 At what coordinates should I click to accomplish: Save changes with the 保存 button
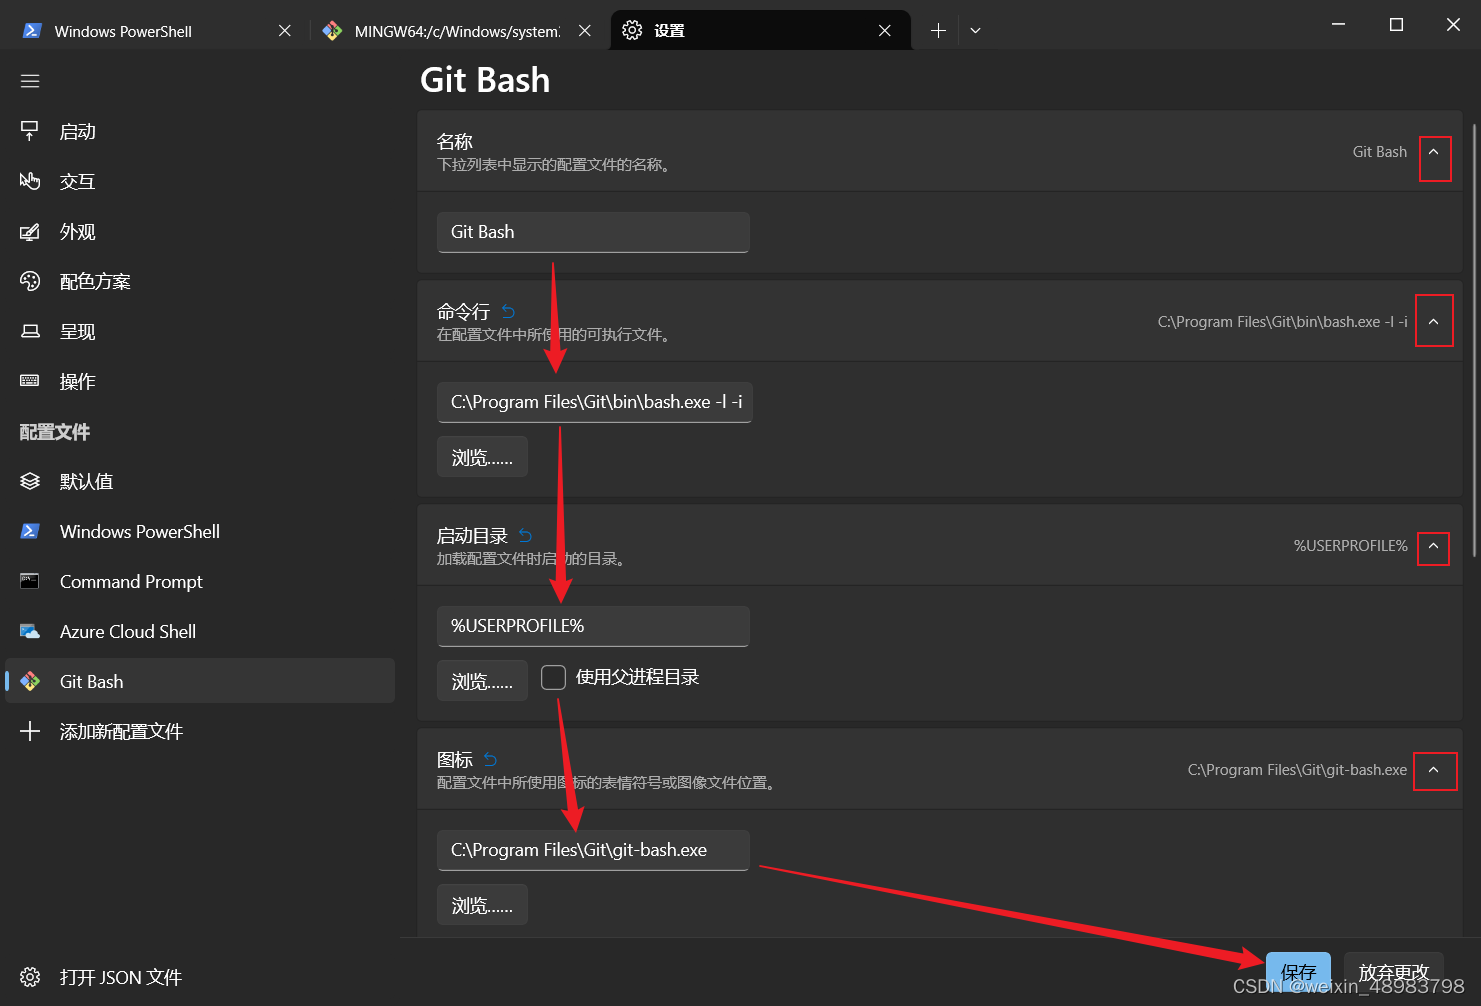pyautogui.click(x=1298, y=972)
